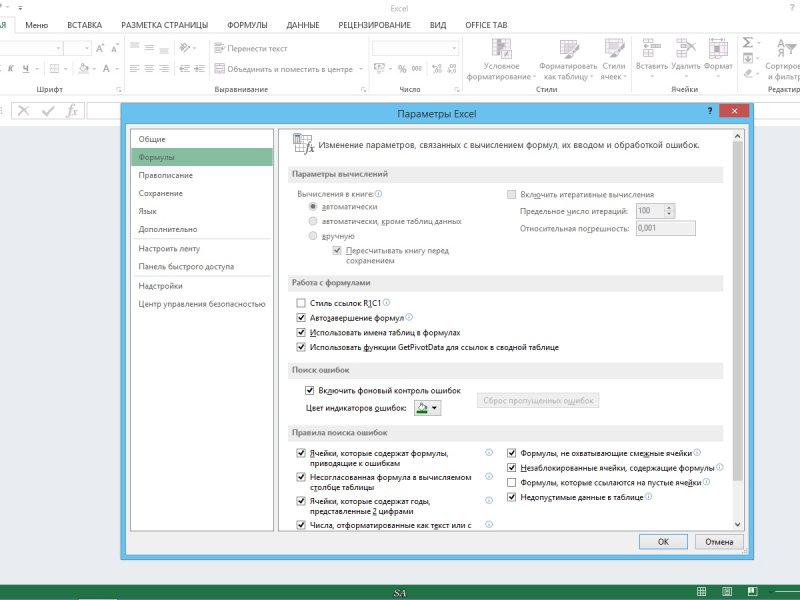
Task: Open the Шрифт group dialog launcher
Action: [x=119, y=89]
